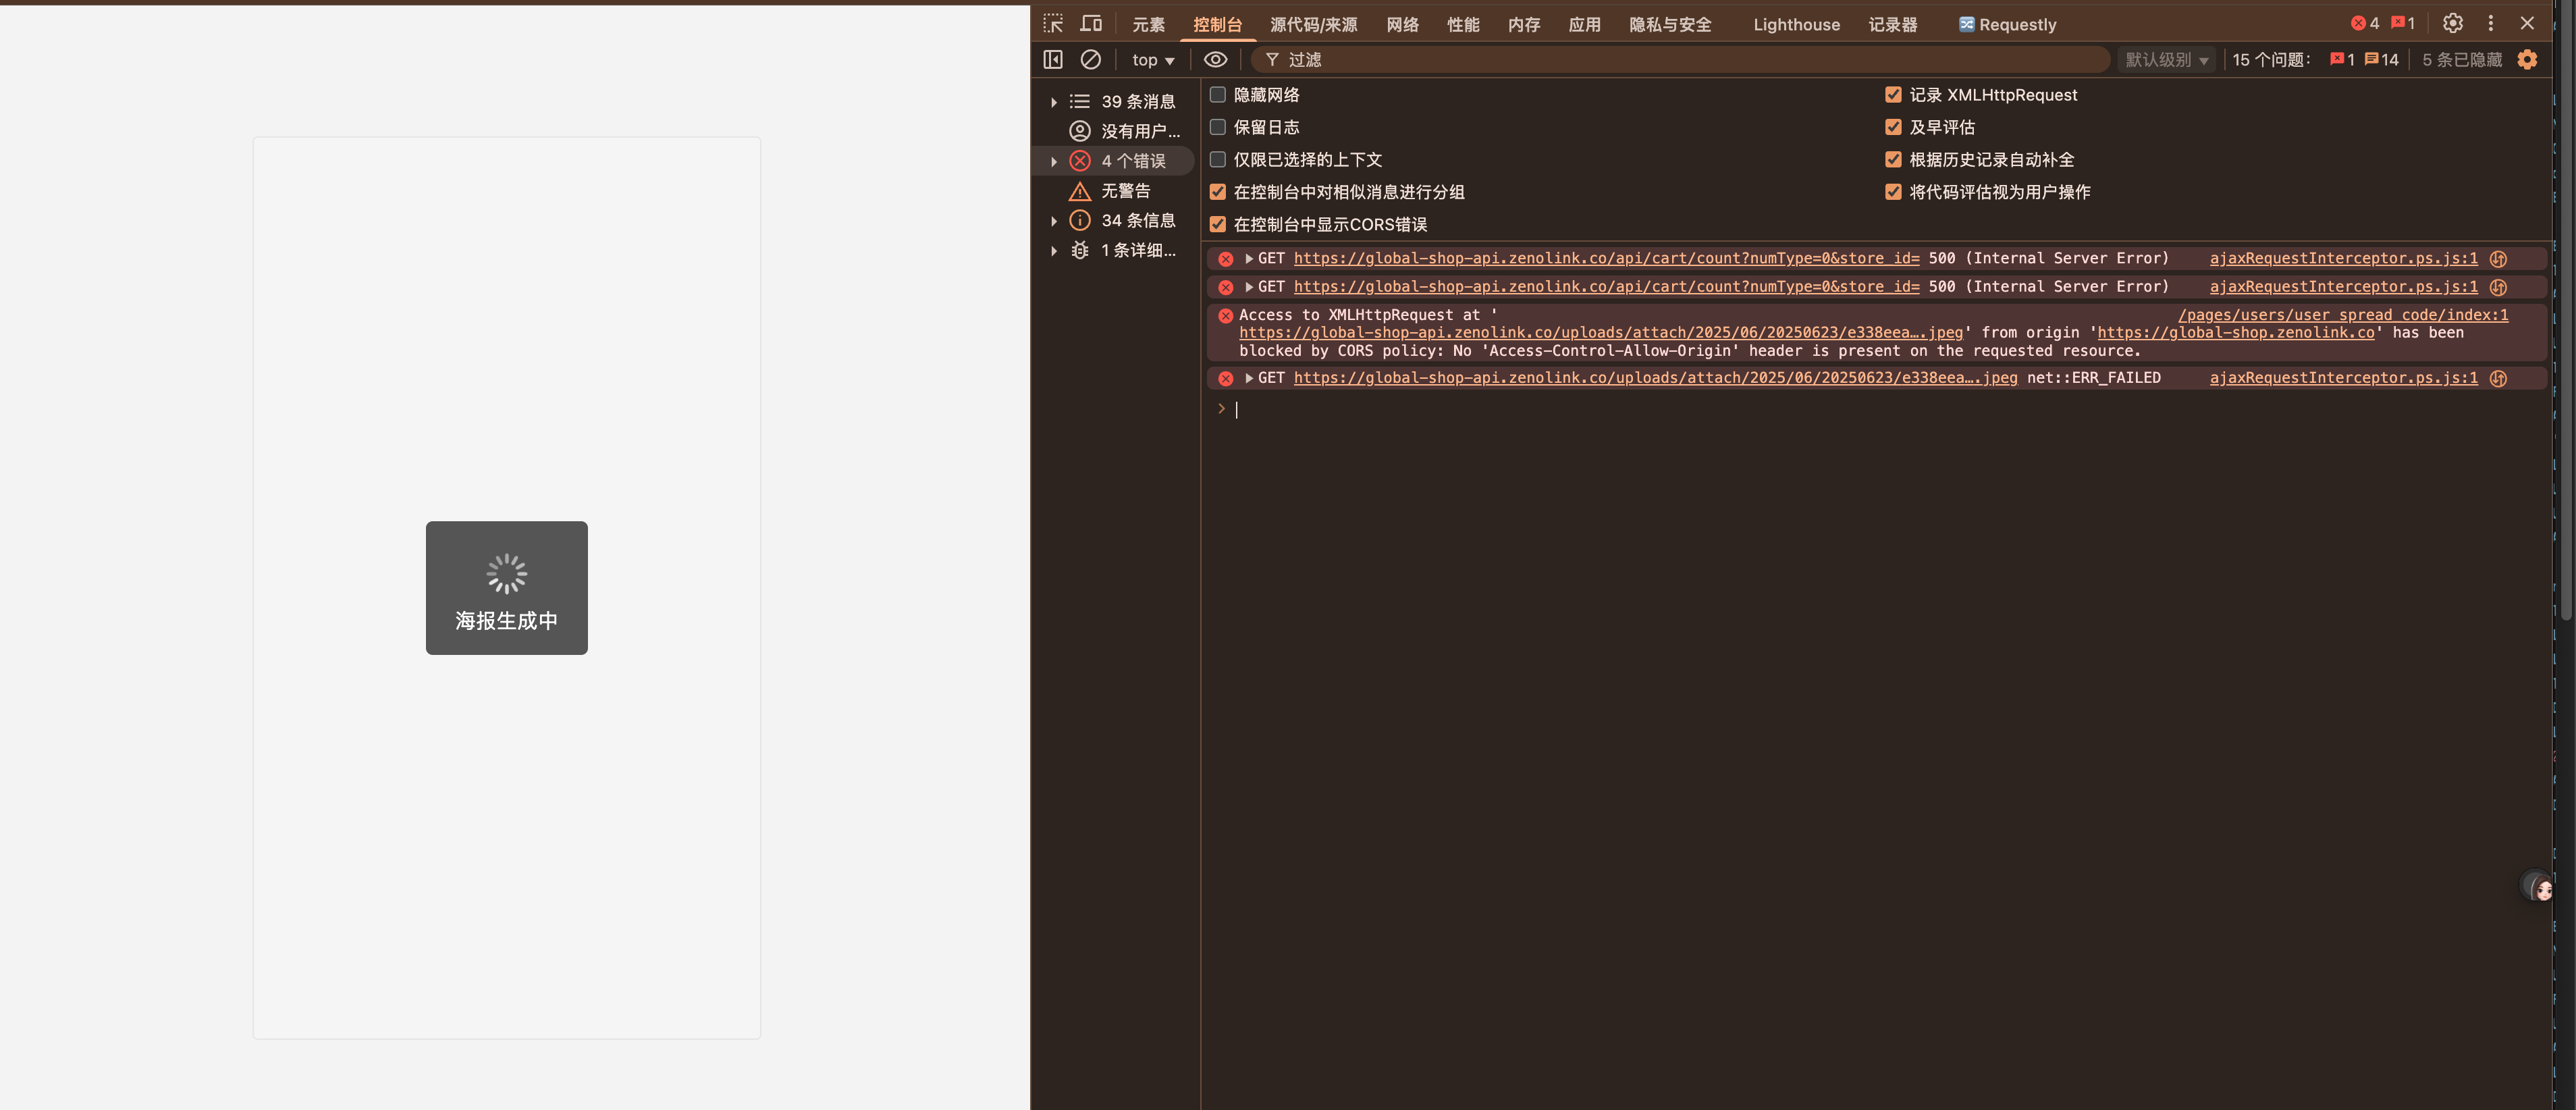Switch to the 网络 tab
This screenshot has width=2576, height=1110.
pyautogui.click(x=1402, y=24)
